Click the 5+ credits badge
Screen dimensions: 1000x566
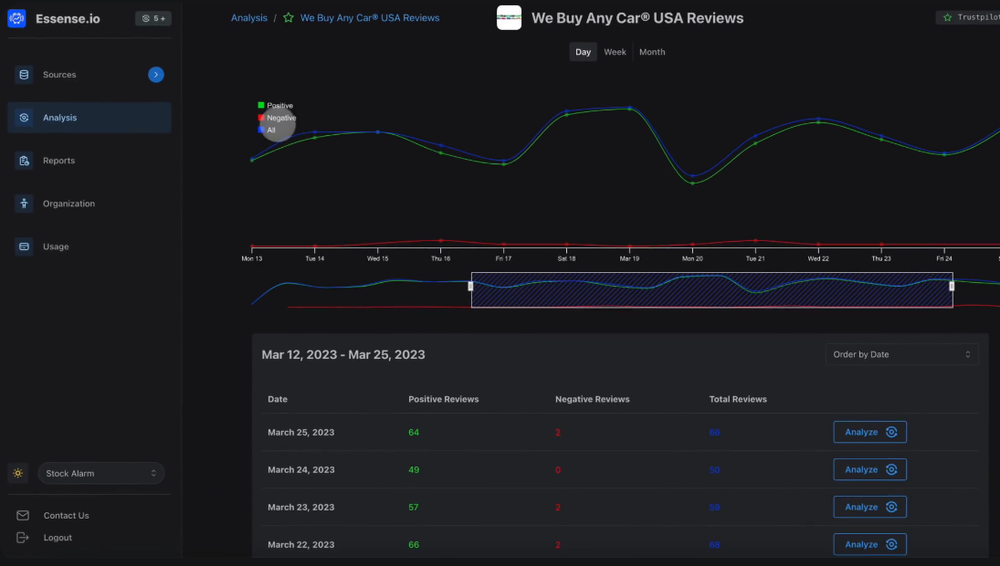click(x=153, y=19)
